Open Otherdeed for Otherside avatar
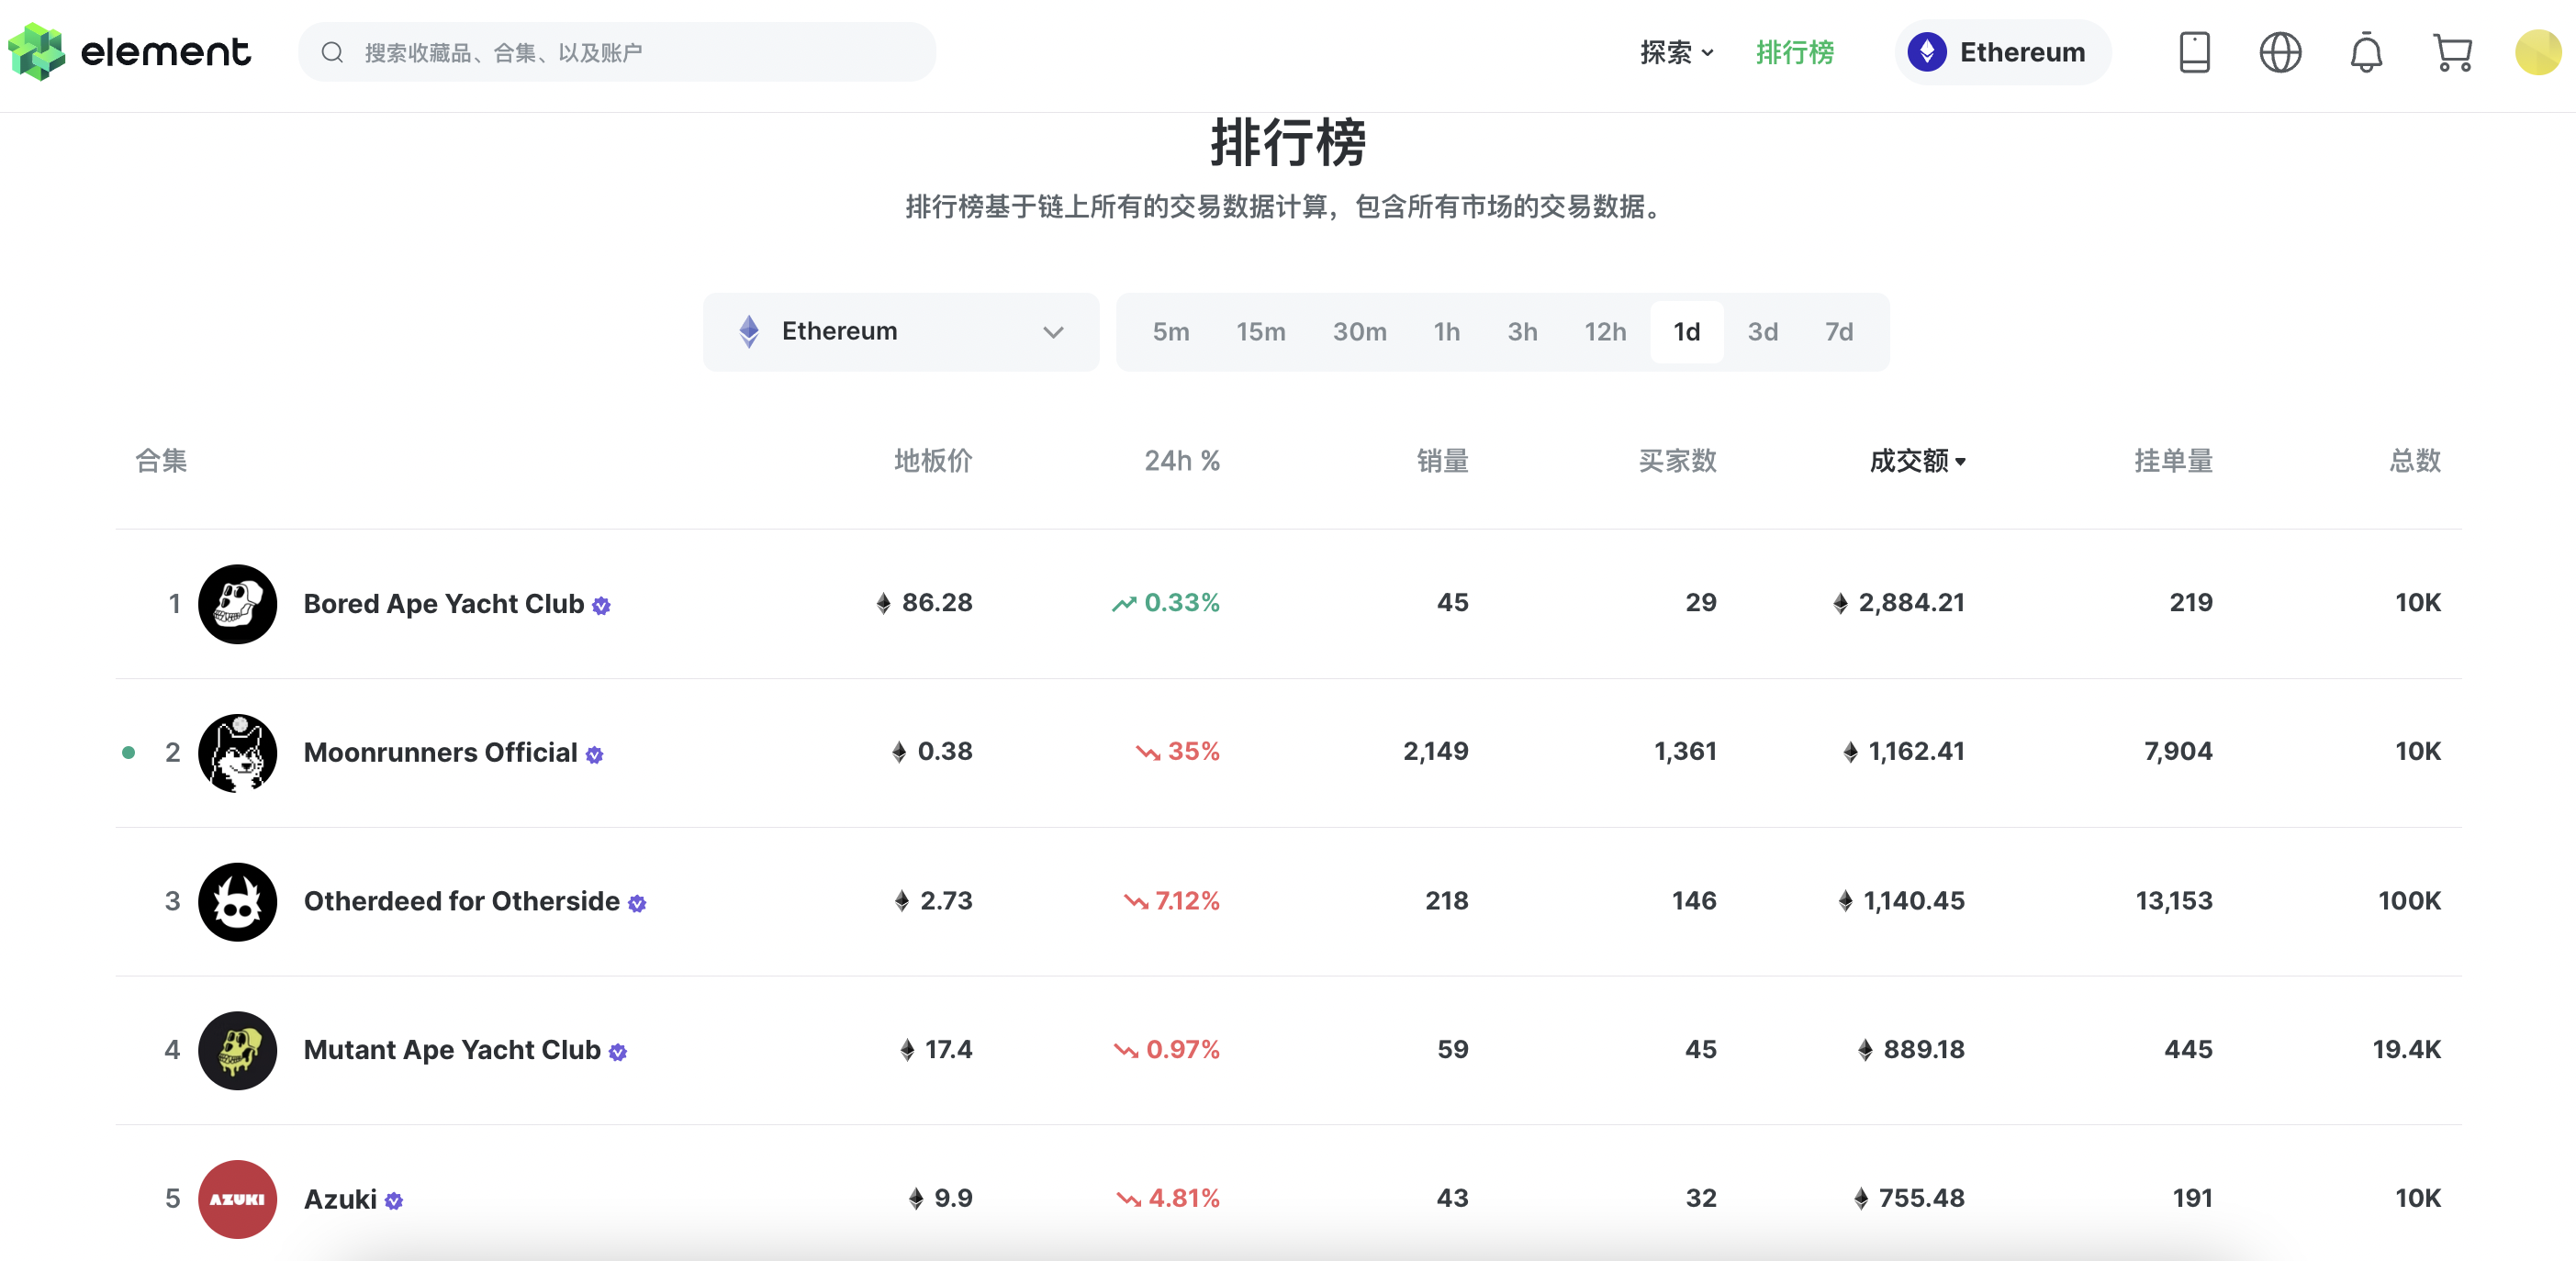 click(x=238, y=902)
